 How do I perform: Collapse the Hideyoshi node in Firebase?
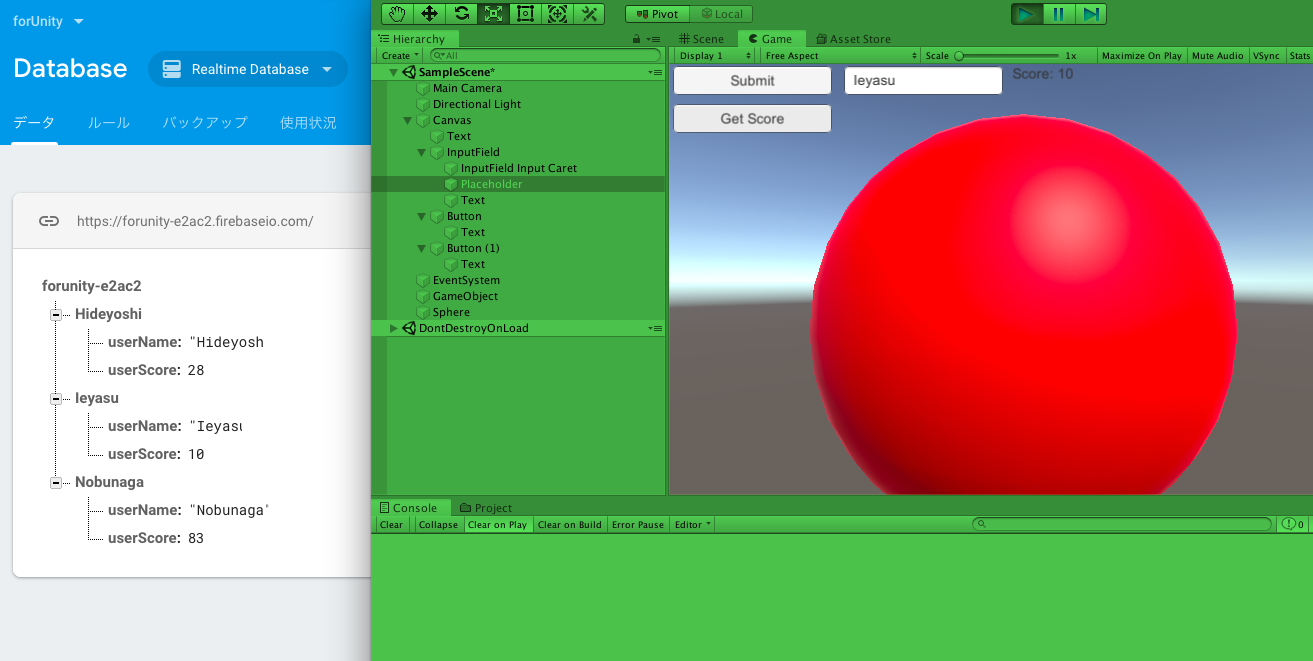(56, 314)
